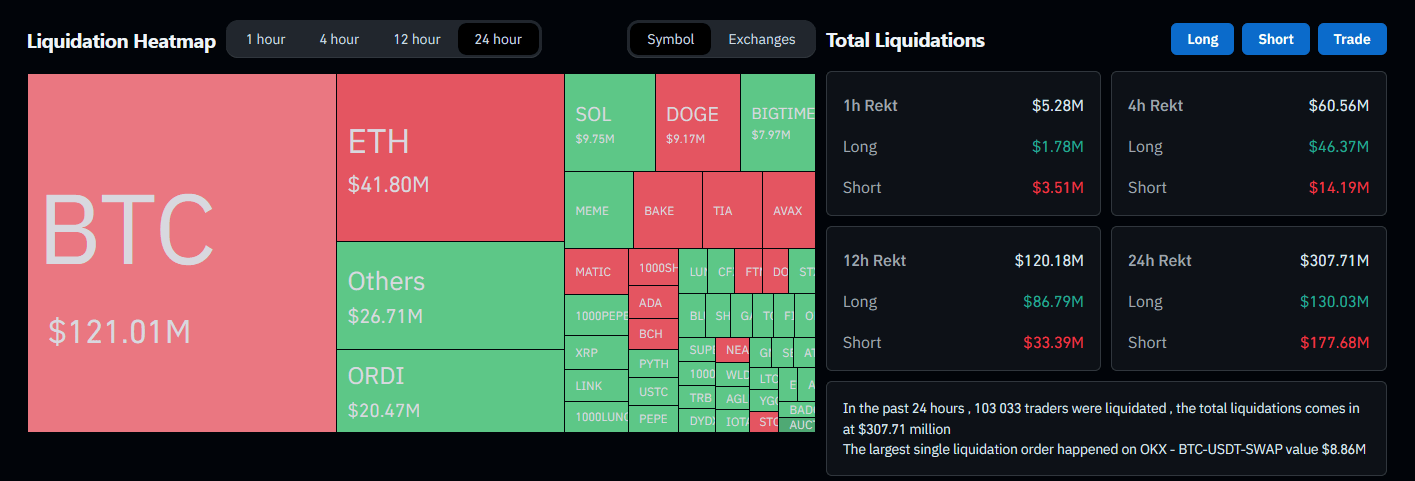Click the 24h Rekt total panel
The height and width of the screenshot is (481, 1415).
pyautogui.click(x=1248, y=301)
